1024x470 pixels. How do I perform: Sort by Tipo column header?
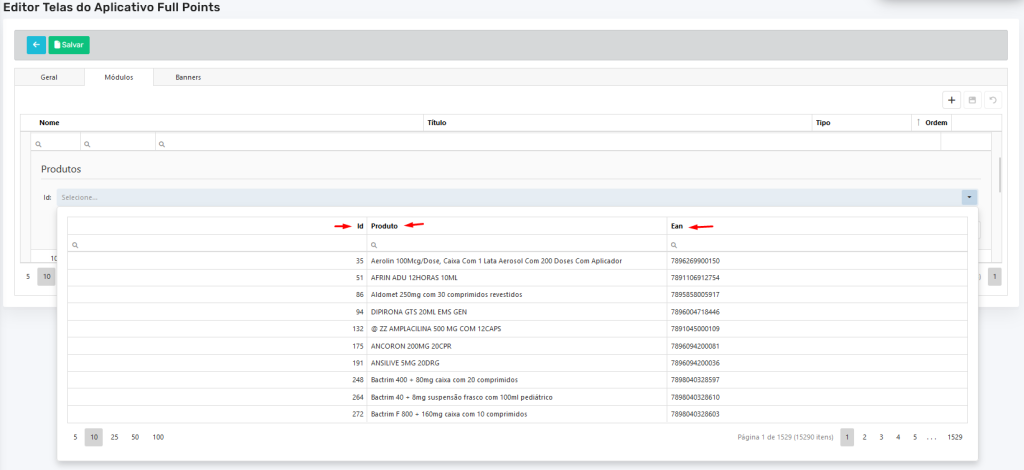tap(861, 123)
